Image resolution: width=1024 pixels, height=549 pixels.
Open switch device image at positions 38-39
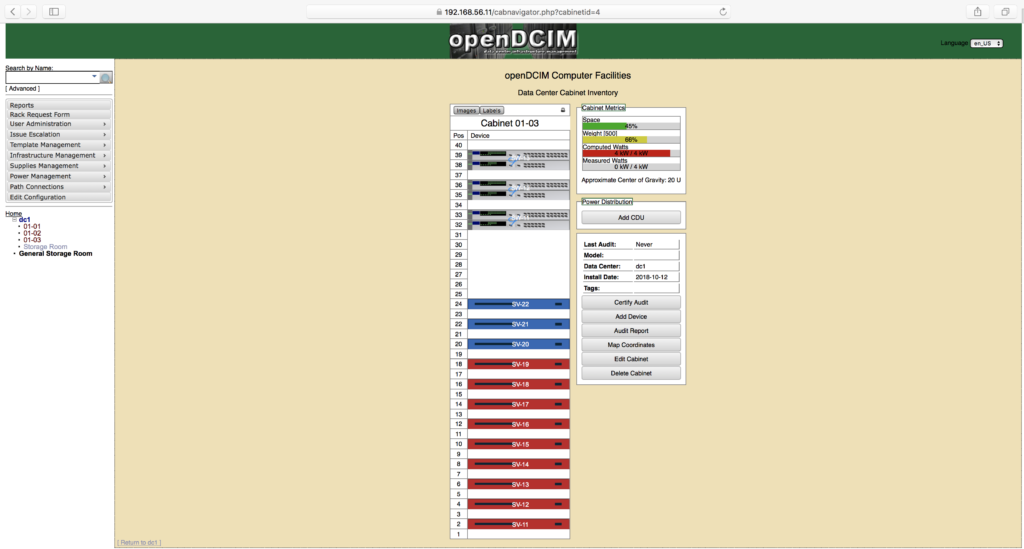coord(519,160)
